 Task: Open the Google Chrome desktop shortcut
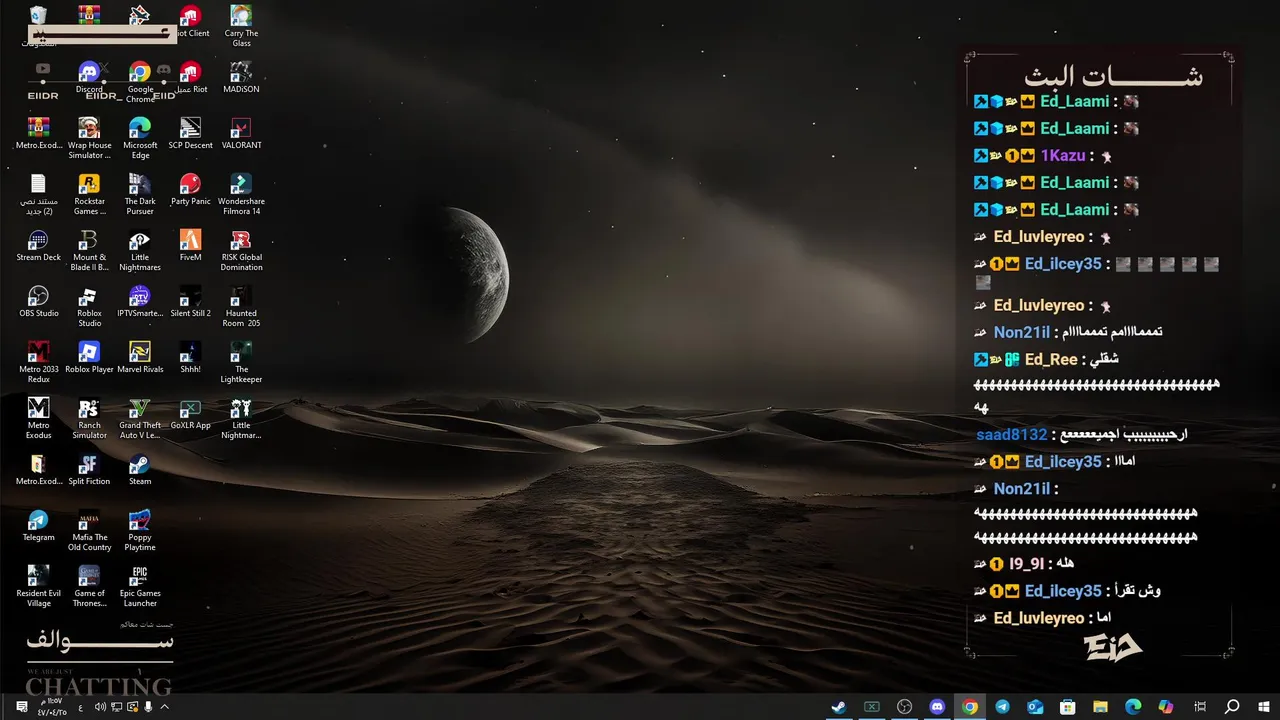click(x=140, y=82)
